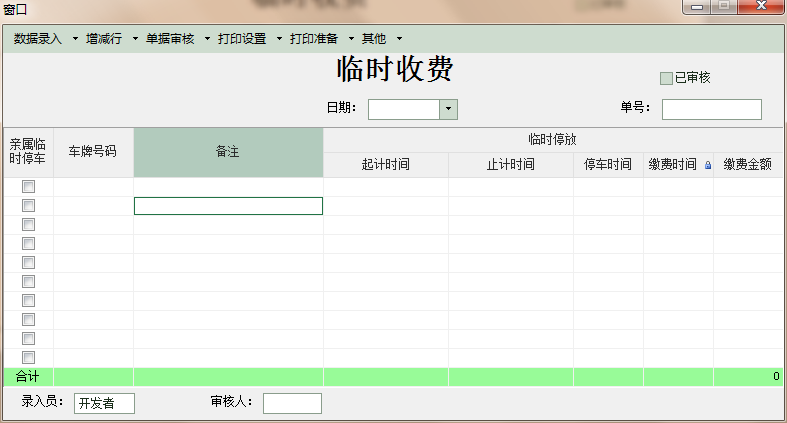Screen dimensions: 787x423
Task: Select the active 备注 cell in second row
Action: (x=228, y=206)
